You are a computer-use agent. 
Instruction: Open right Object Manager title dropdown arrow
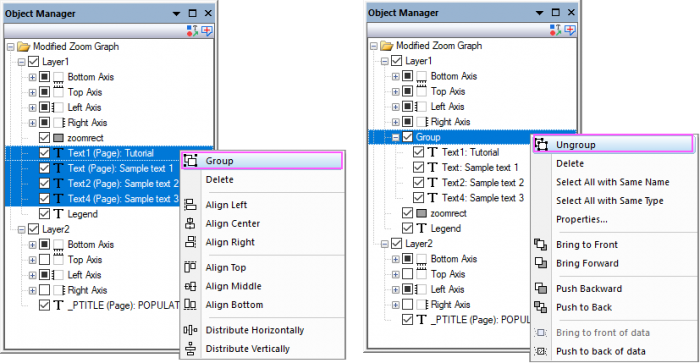[539, 13]
